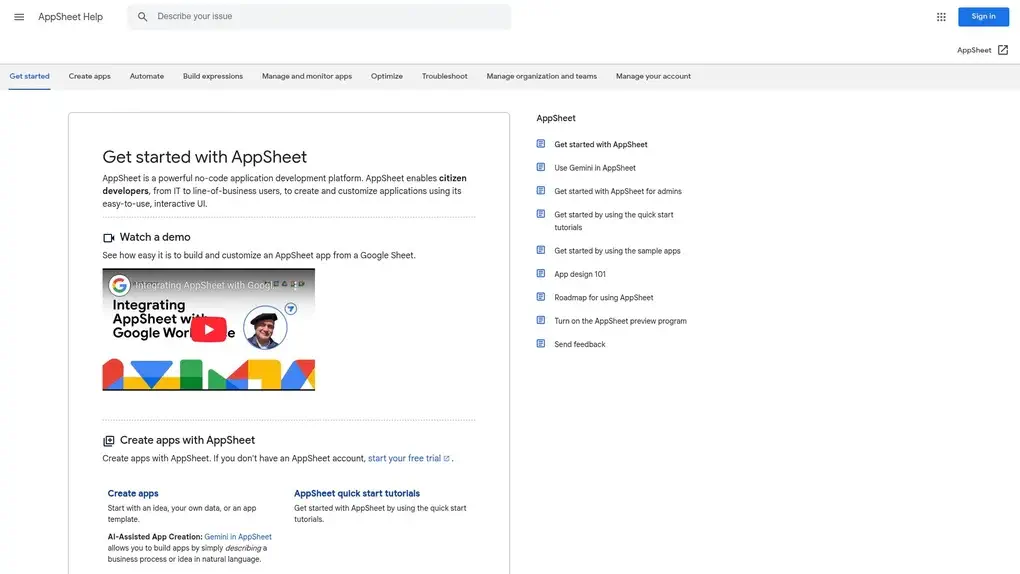
Task: Click the article icon beside sample apps entry
Action: pyautogui.click(x=541, y=250)
